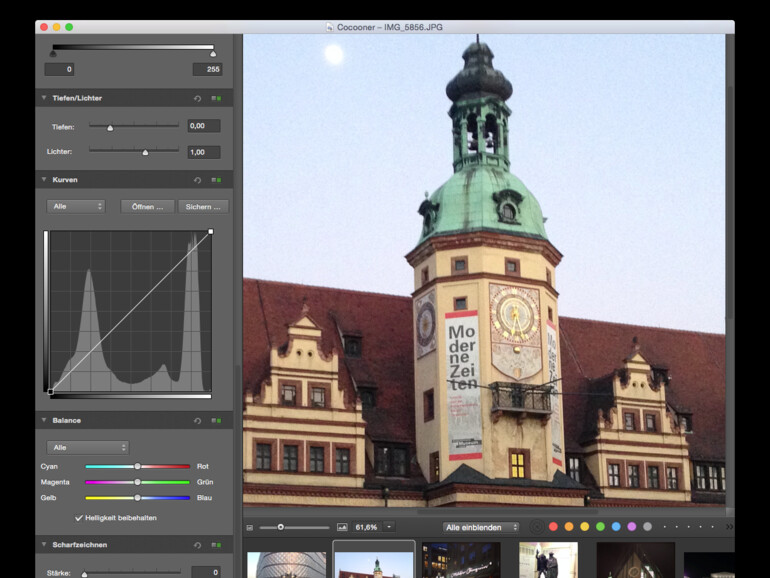This screenshot has height=578, width=770.
Task: Click the small image zoom-out icon
Action: coord(250,527)
